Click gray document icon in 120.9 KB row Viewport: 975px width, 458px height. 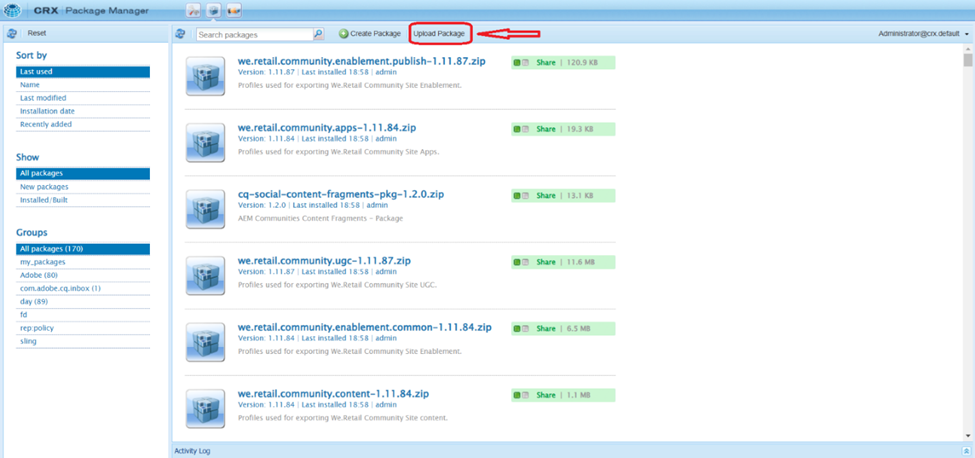[525, 62]
